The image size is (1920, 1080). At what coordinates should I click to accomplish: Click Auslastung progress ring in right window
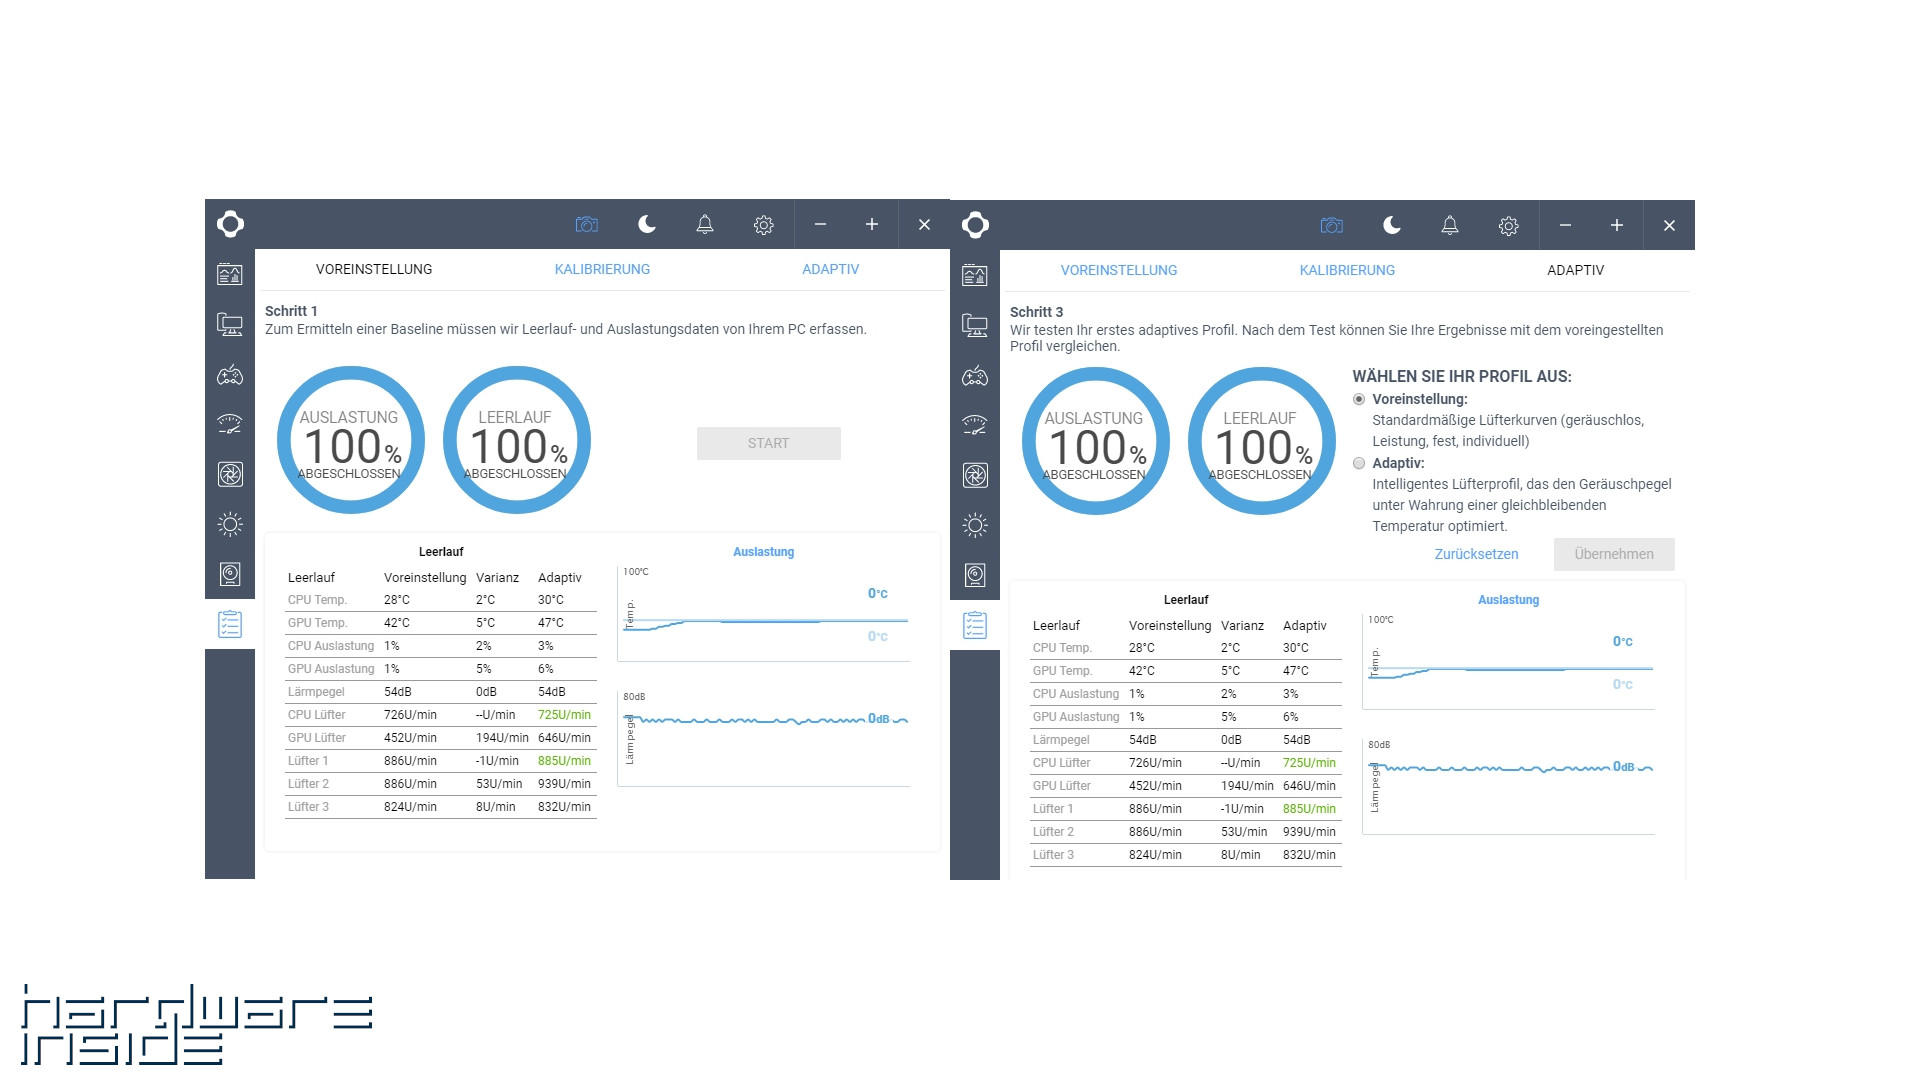tap(1095, 441)
